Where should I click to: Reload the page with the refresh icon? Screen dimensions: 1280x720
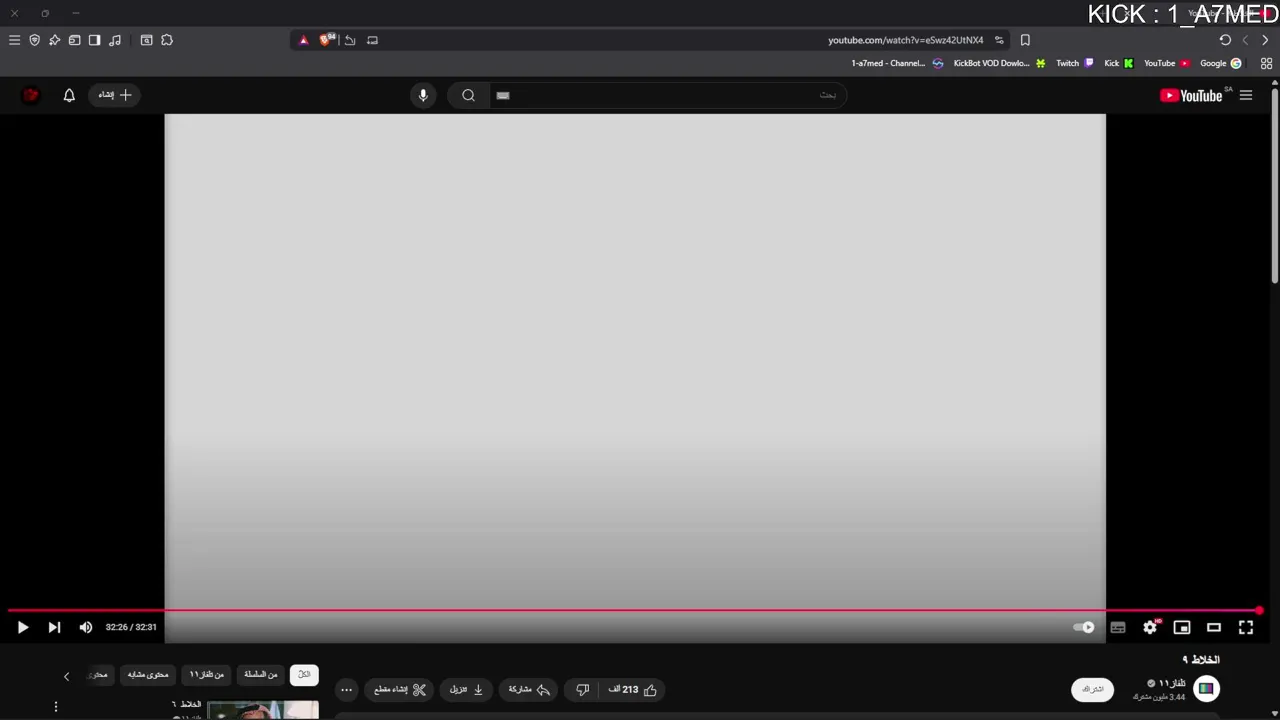(x=1225, y=40)
